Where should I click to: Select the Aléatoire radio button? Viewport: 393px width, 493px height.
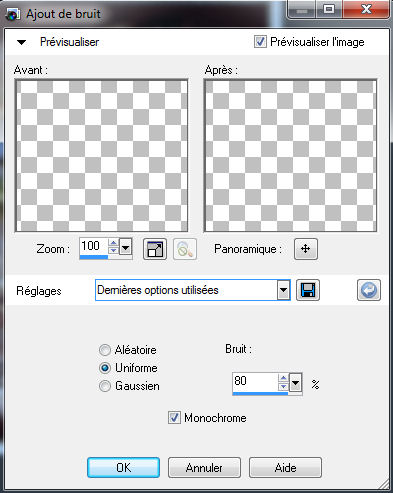pyautogui.click(x=105, y=350)
